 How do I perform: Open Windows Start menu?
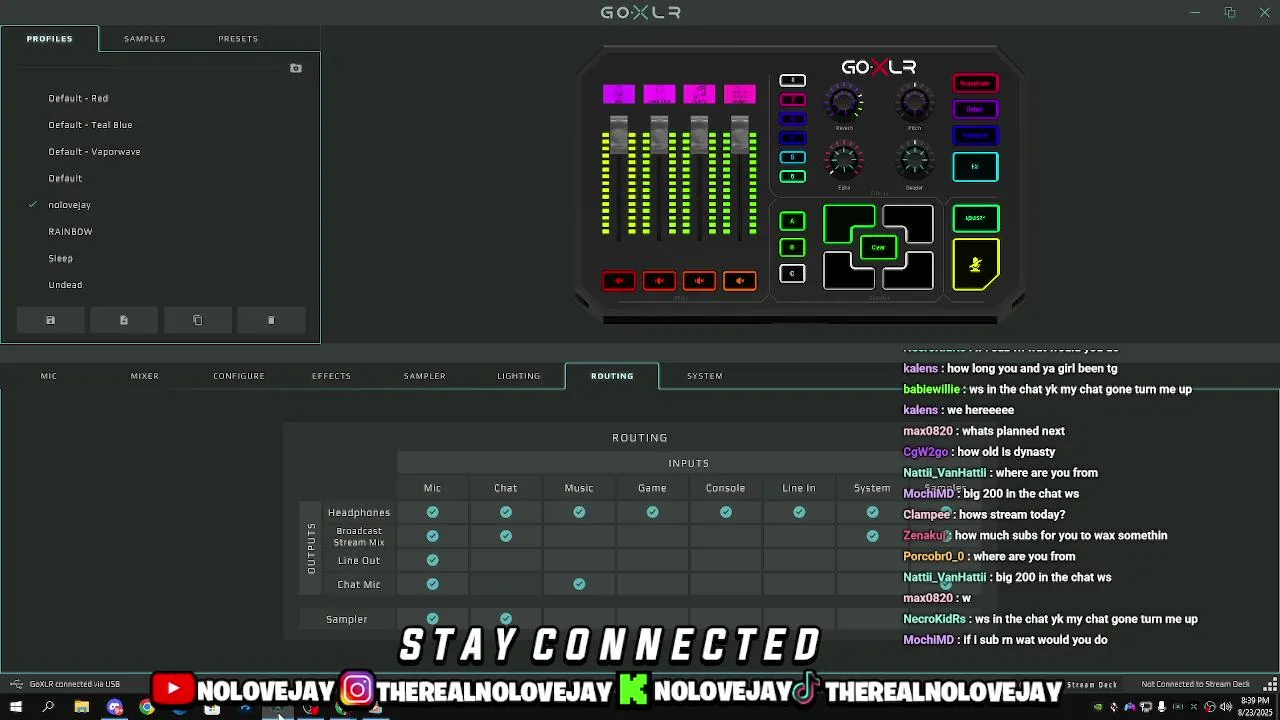(16, 707)
